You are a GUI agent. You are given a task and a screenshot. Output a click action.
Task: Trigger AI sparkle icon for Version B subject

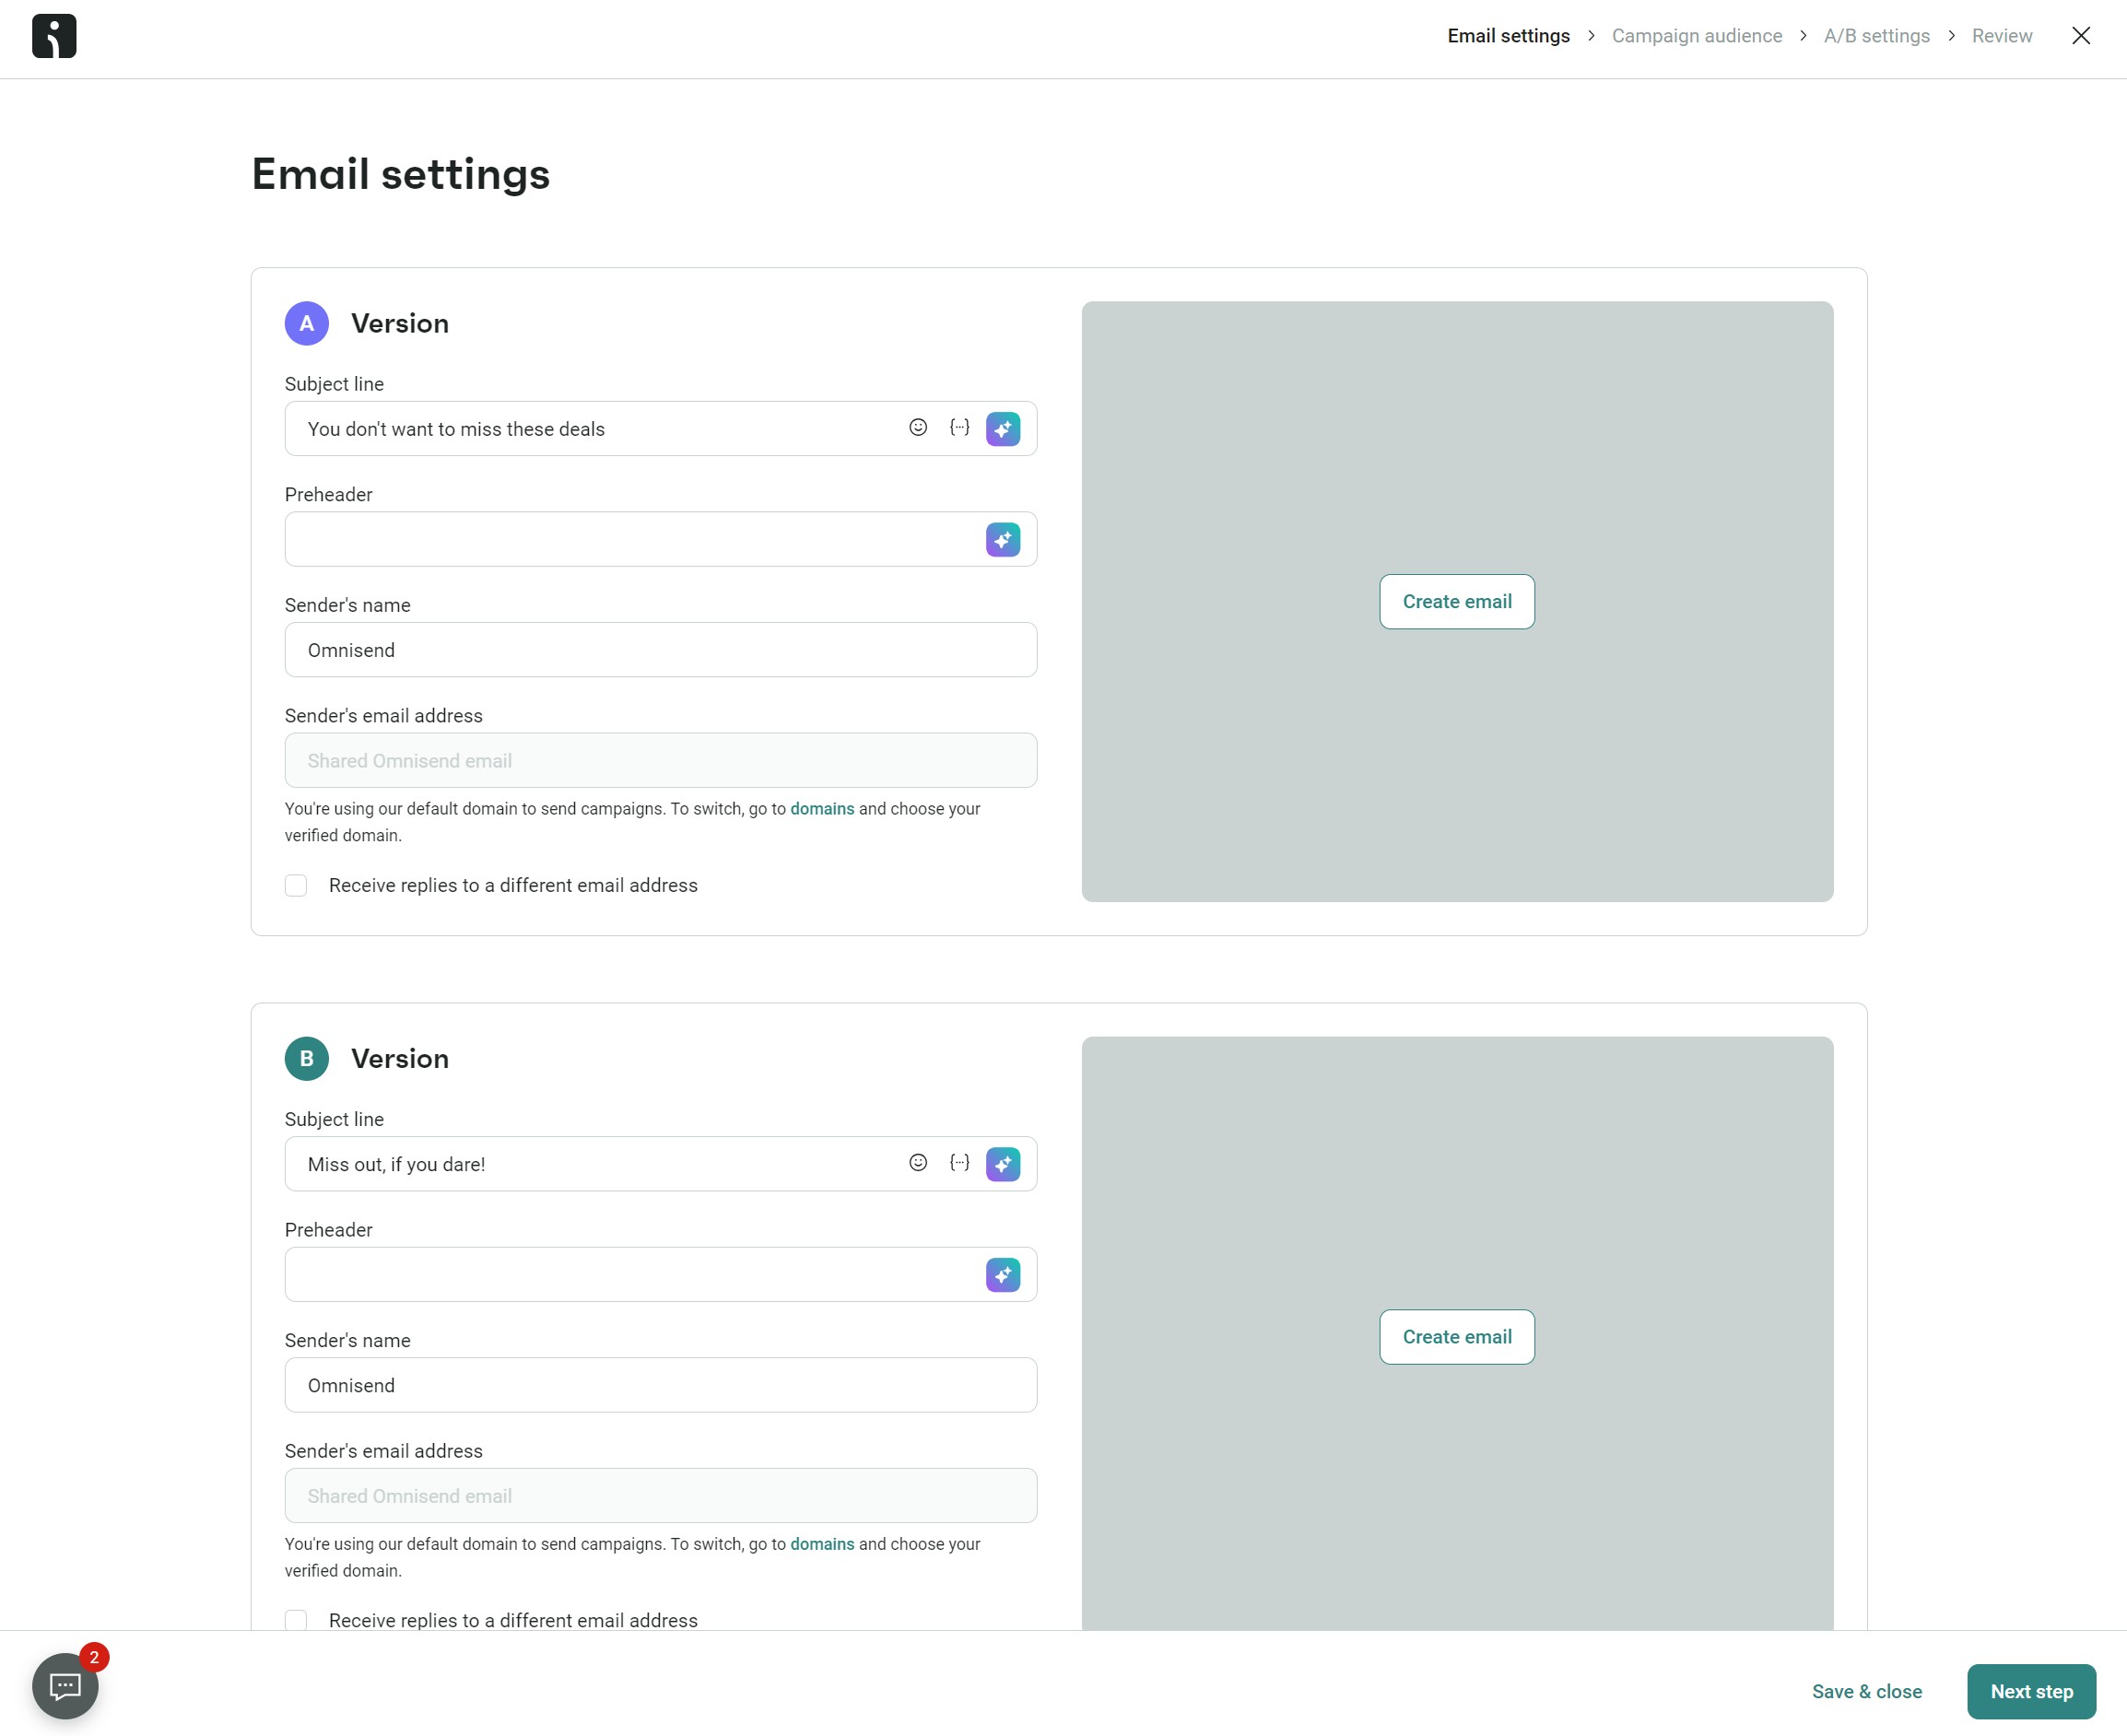click(1003, 1164)
